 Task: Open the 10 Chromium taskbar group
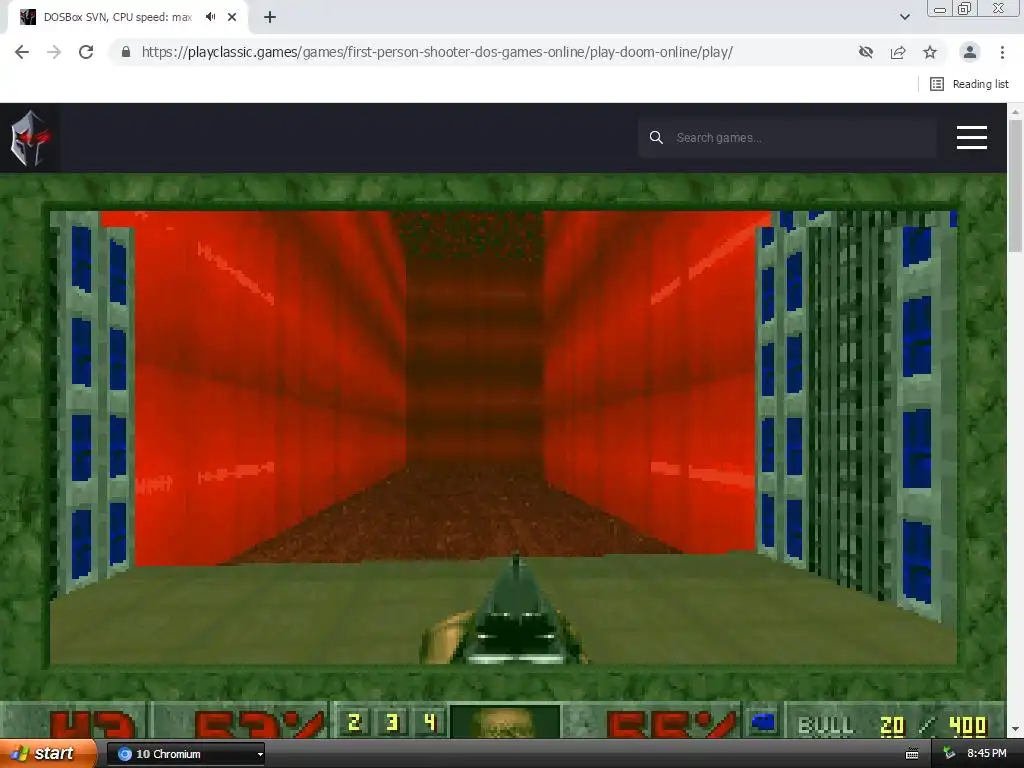click(185, 754)
